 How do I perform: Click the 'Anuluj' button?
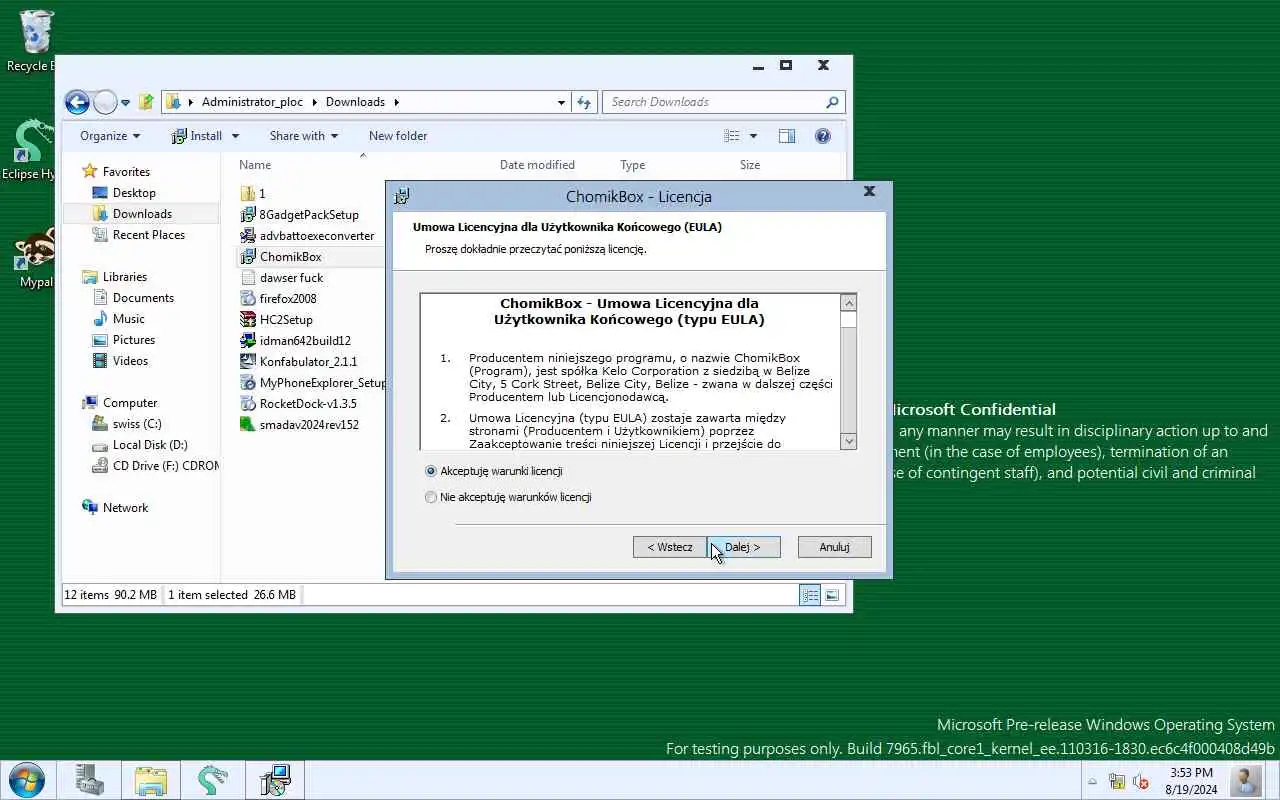click(835, 547)
